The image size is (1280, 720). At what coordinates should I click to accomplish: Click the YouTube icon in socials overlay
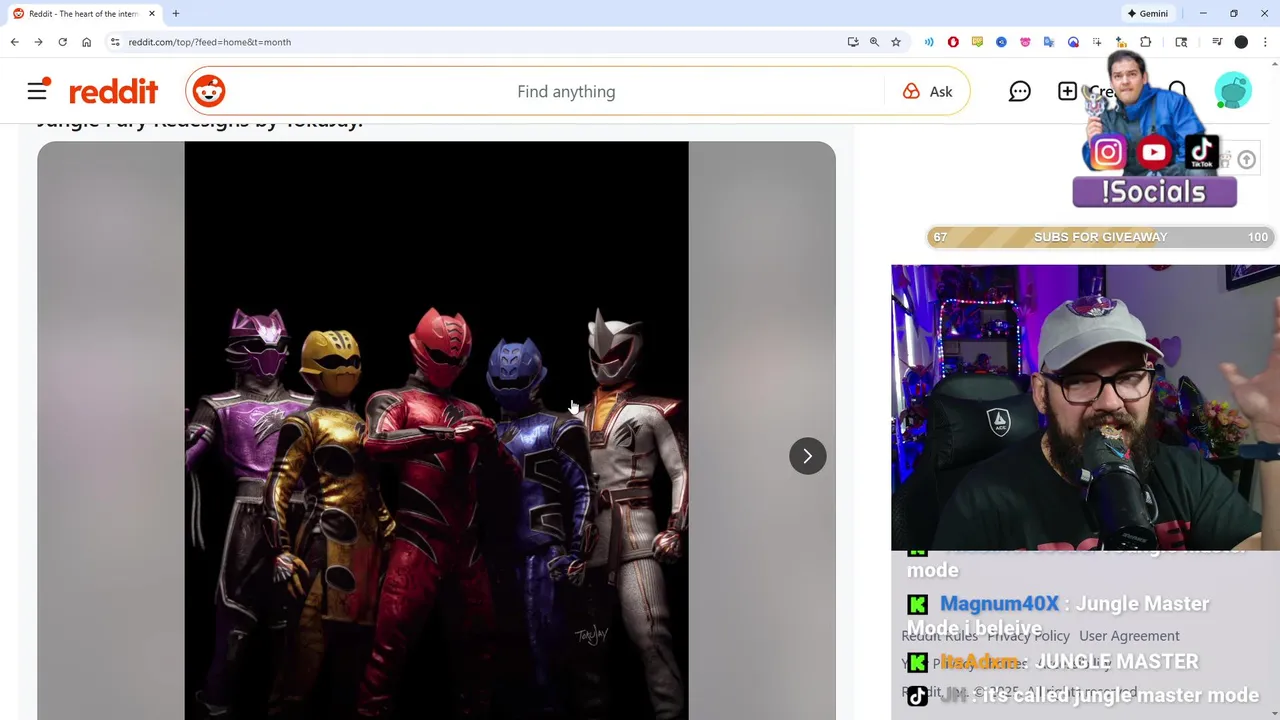pos(1154,153)
